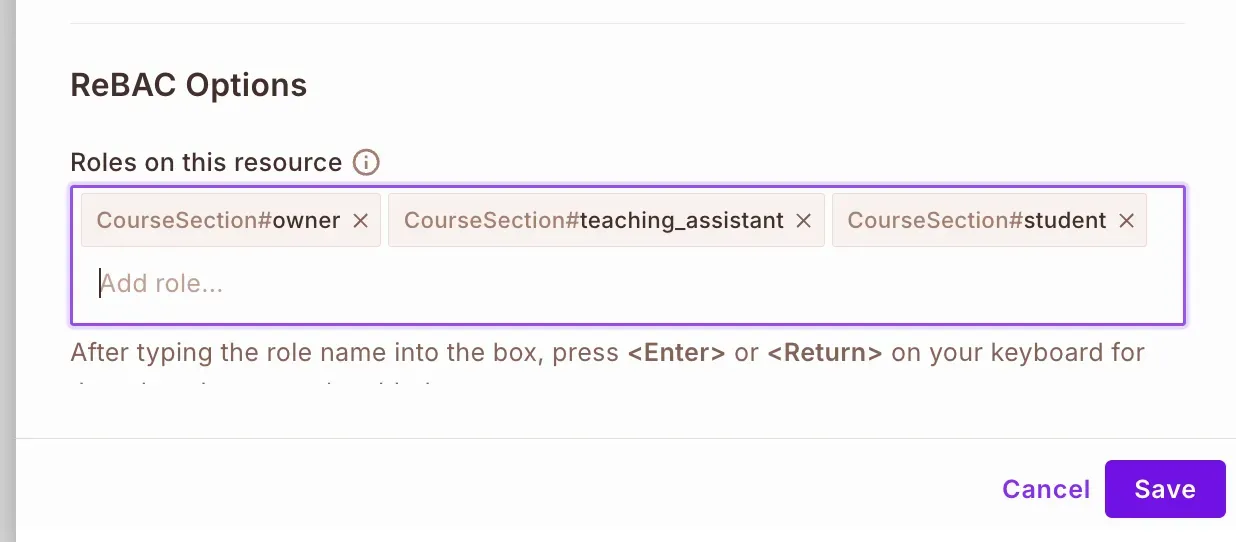Click the bold <Return> hint text
Image resolution: width=1236 pixels, height=542 pixels.
click(825, 353)
